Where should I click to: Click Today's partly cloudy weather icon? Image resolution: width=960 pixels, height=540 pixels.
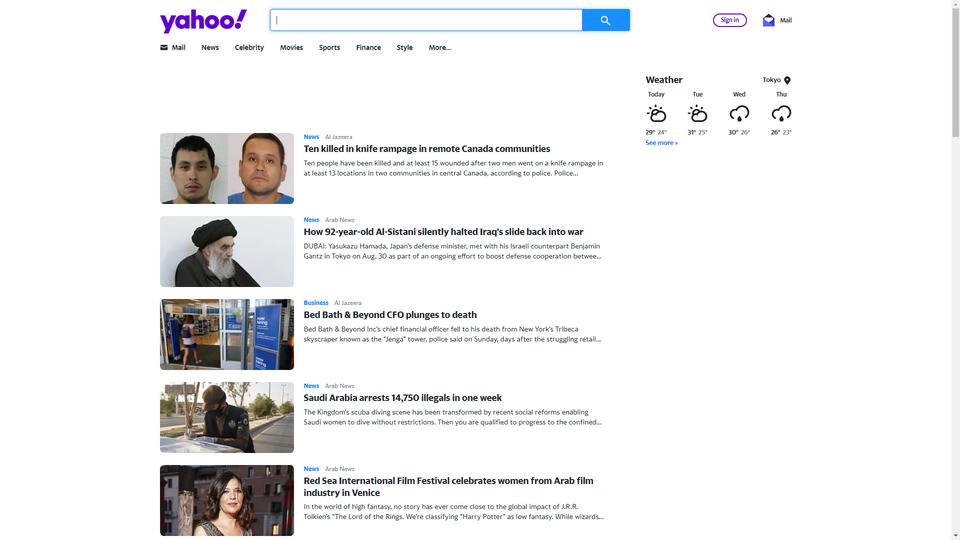pyautogui.click(x=656, y=114)
